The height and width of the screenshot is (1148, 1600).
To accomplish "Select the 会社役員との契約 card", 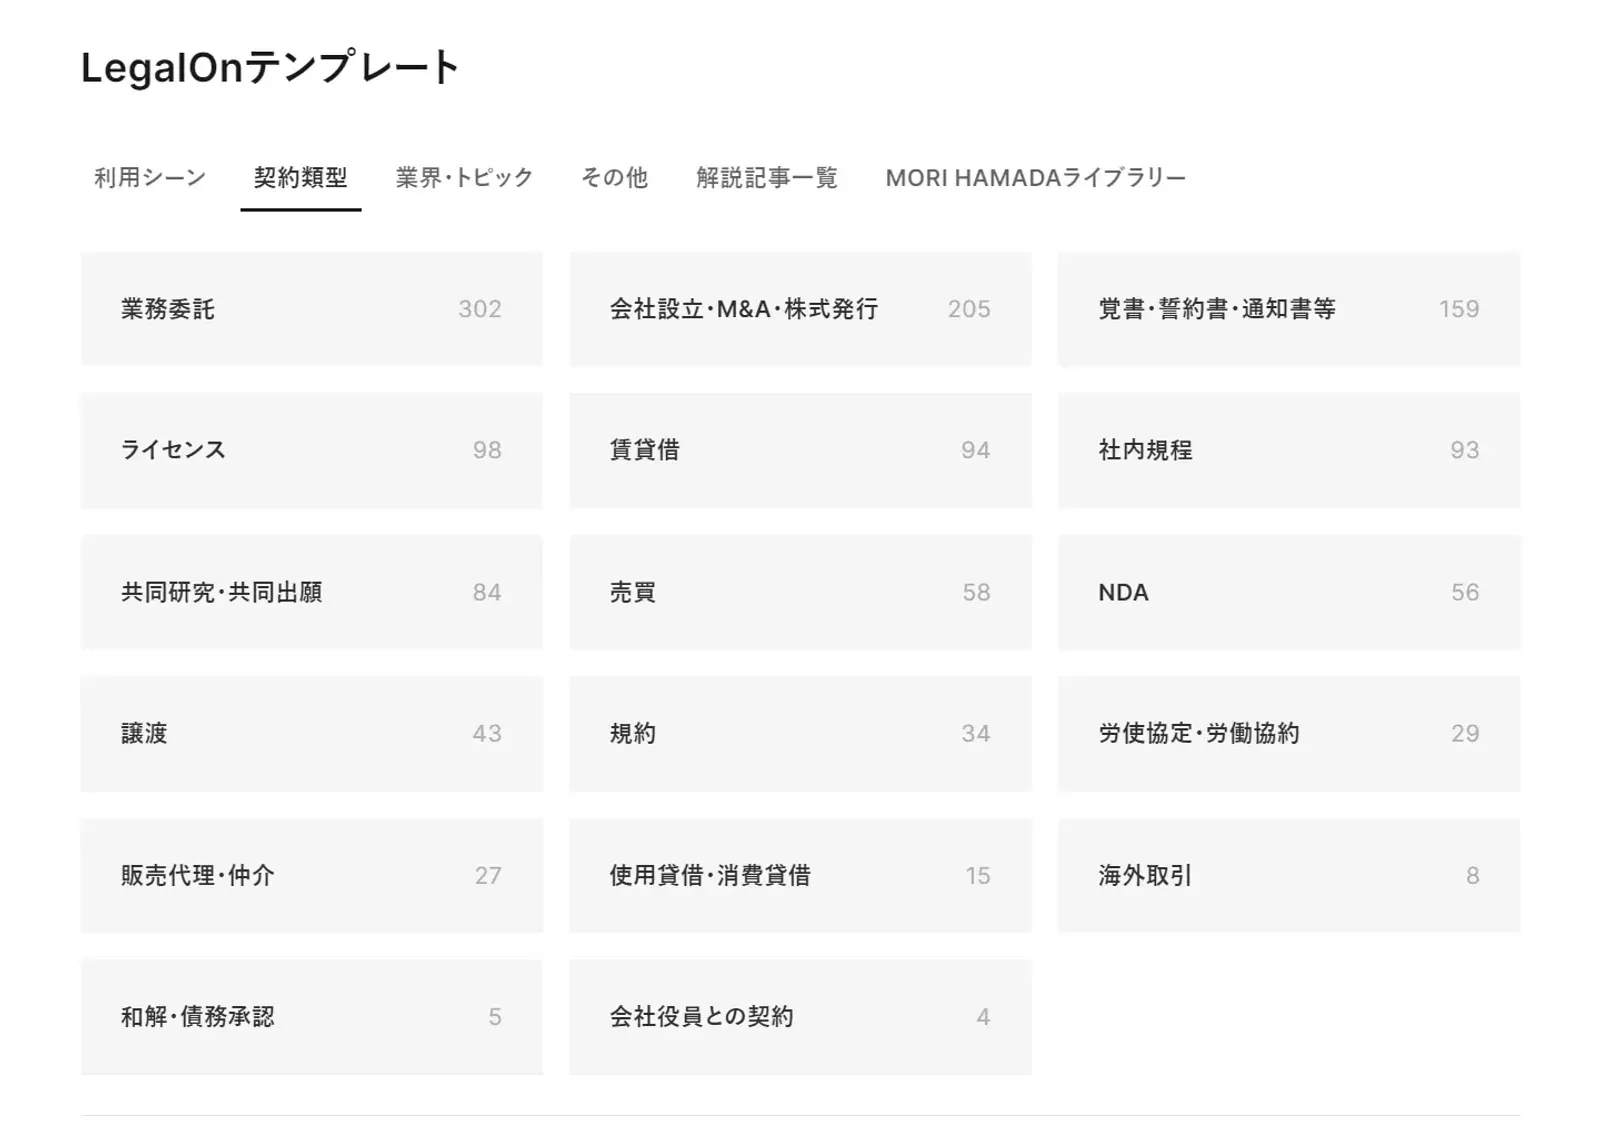I will [800, 1017].
